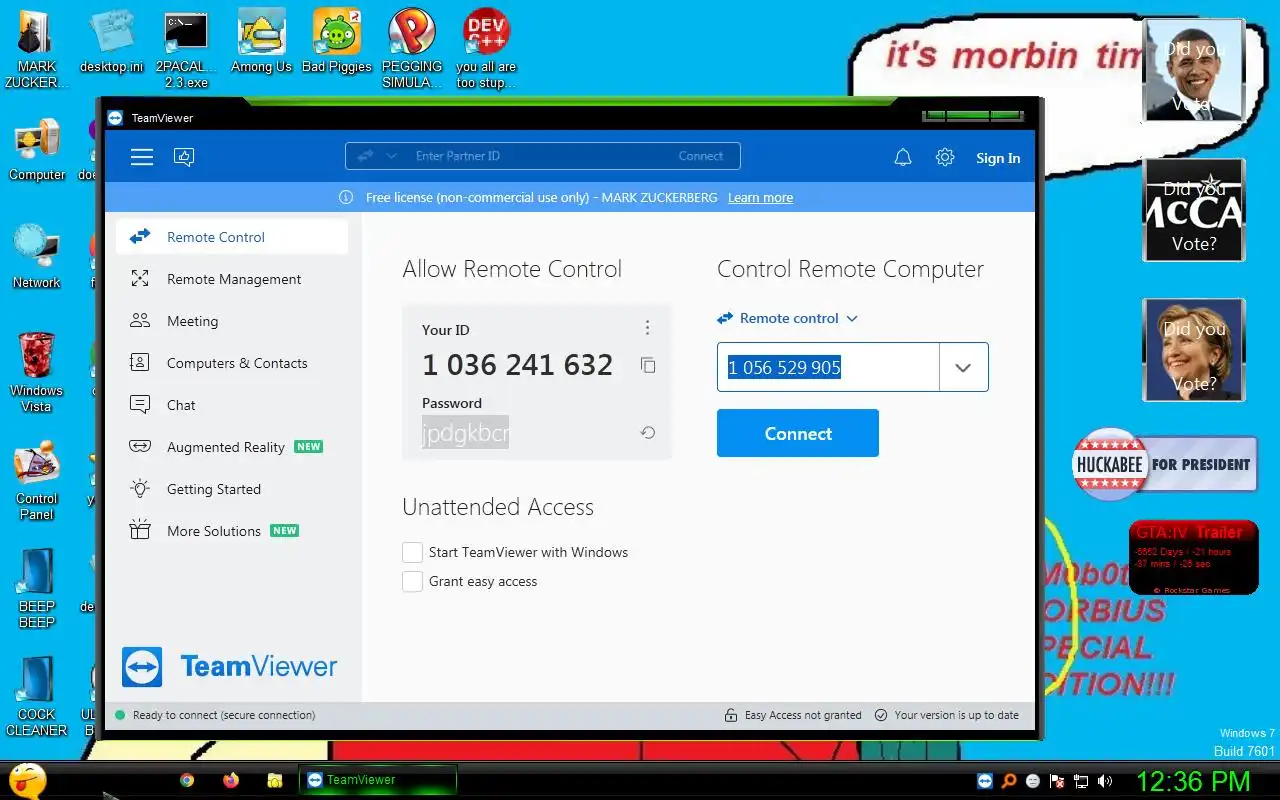Click the feedback thumbs-up icon
Screen dimensions: 1280x800
184,157
